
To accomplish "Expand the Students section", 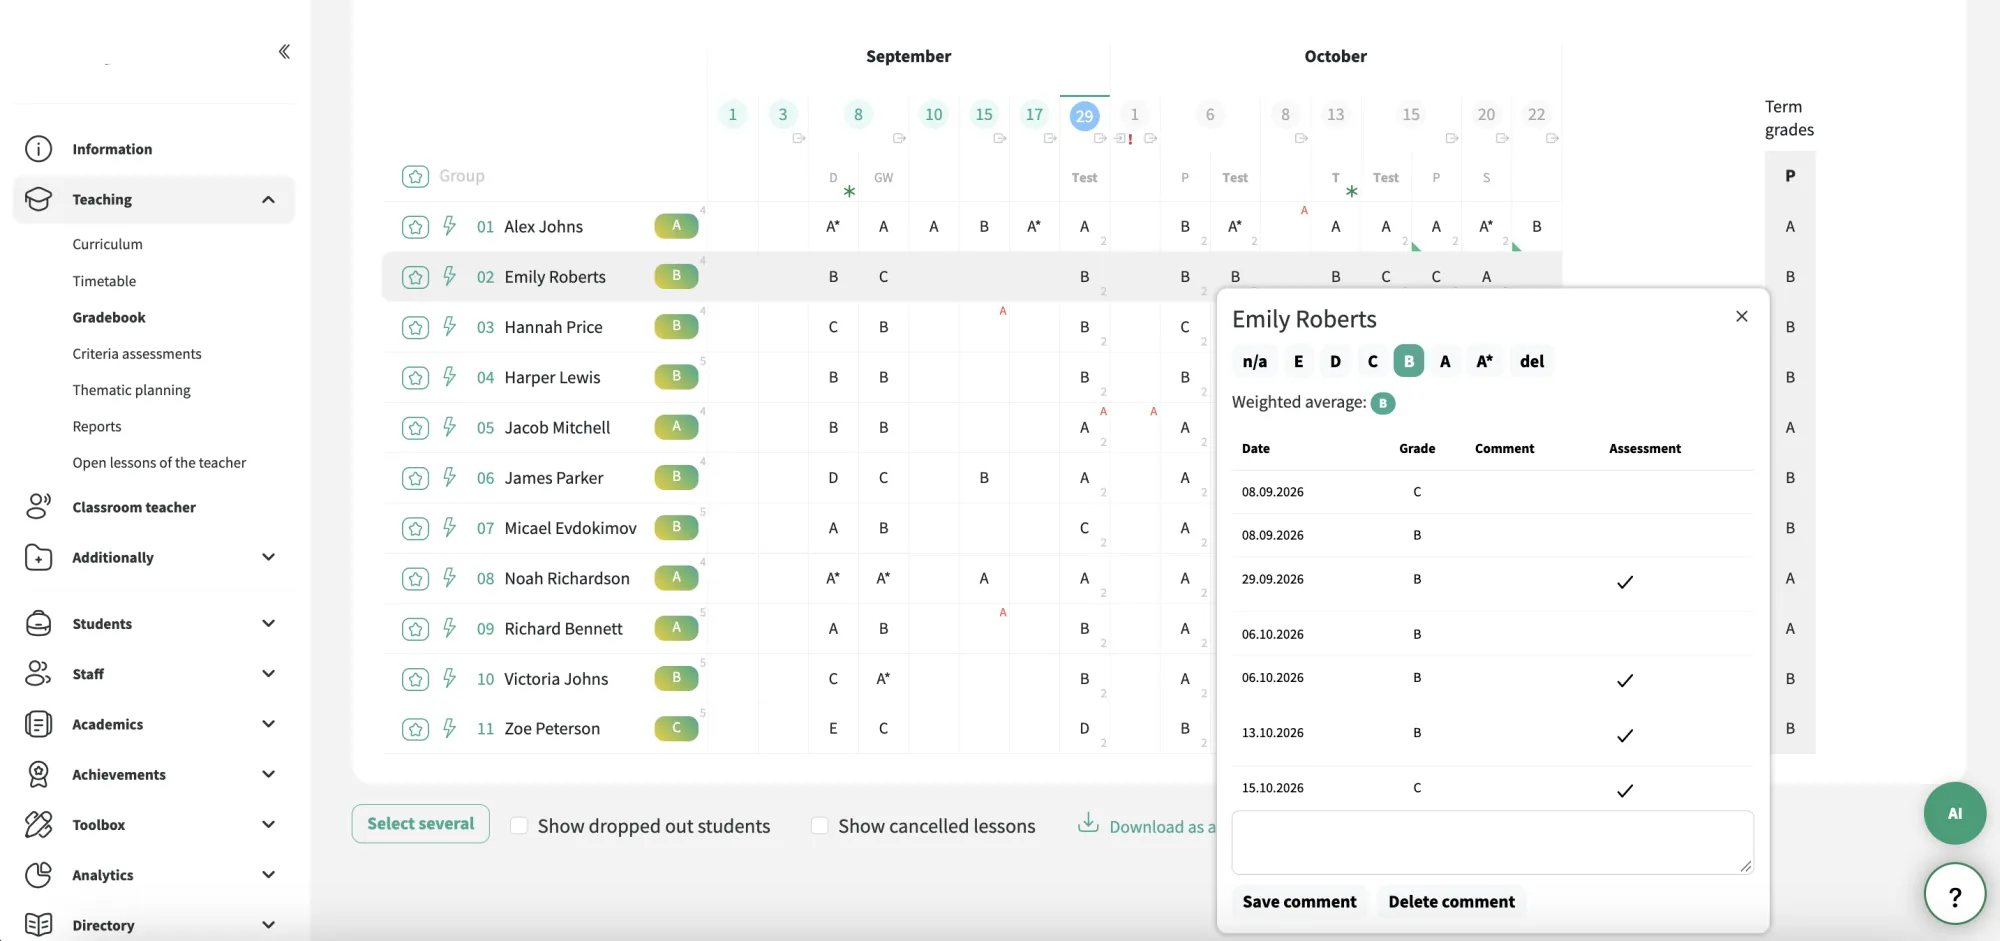I will (268, 623).
